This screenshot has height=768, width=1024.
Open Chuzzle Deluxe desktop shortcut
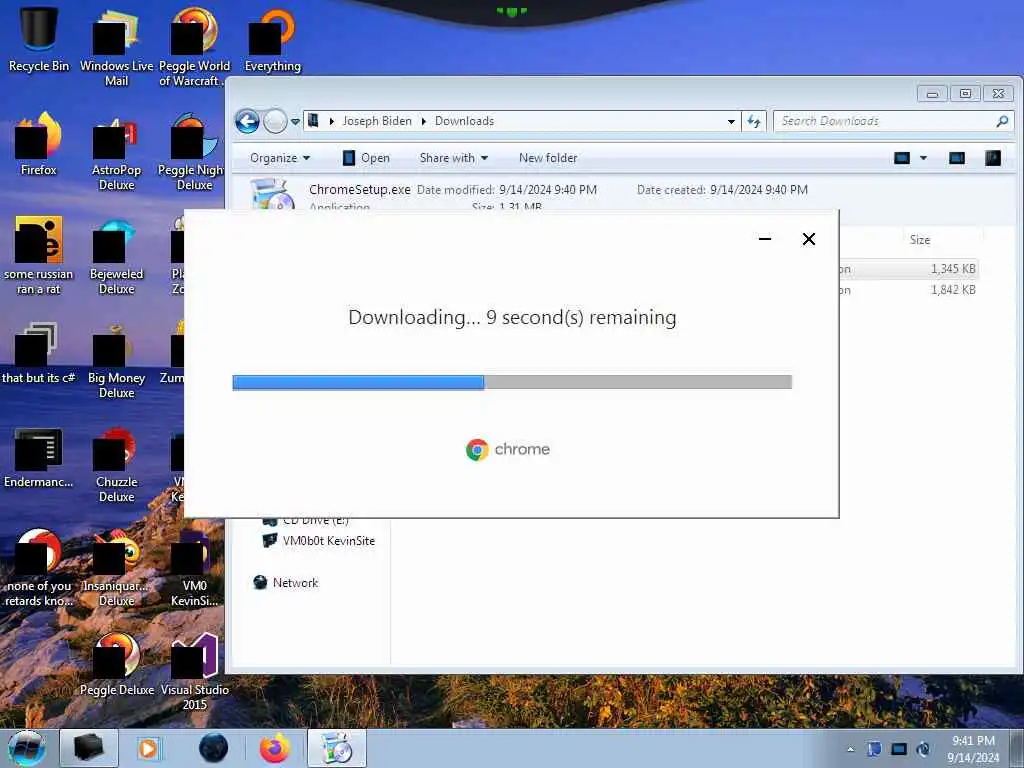pyautogui.click(x=116, y=464)
